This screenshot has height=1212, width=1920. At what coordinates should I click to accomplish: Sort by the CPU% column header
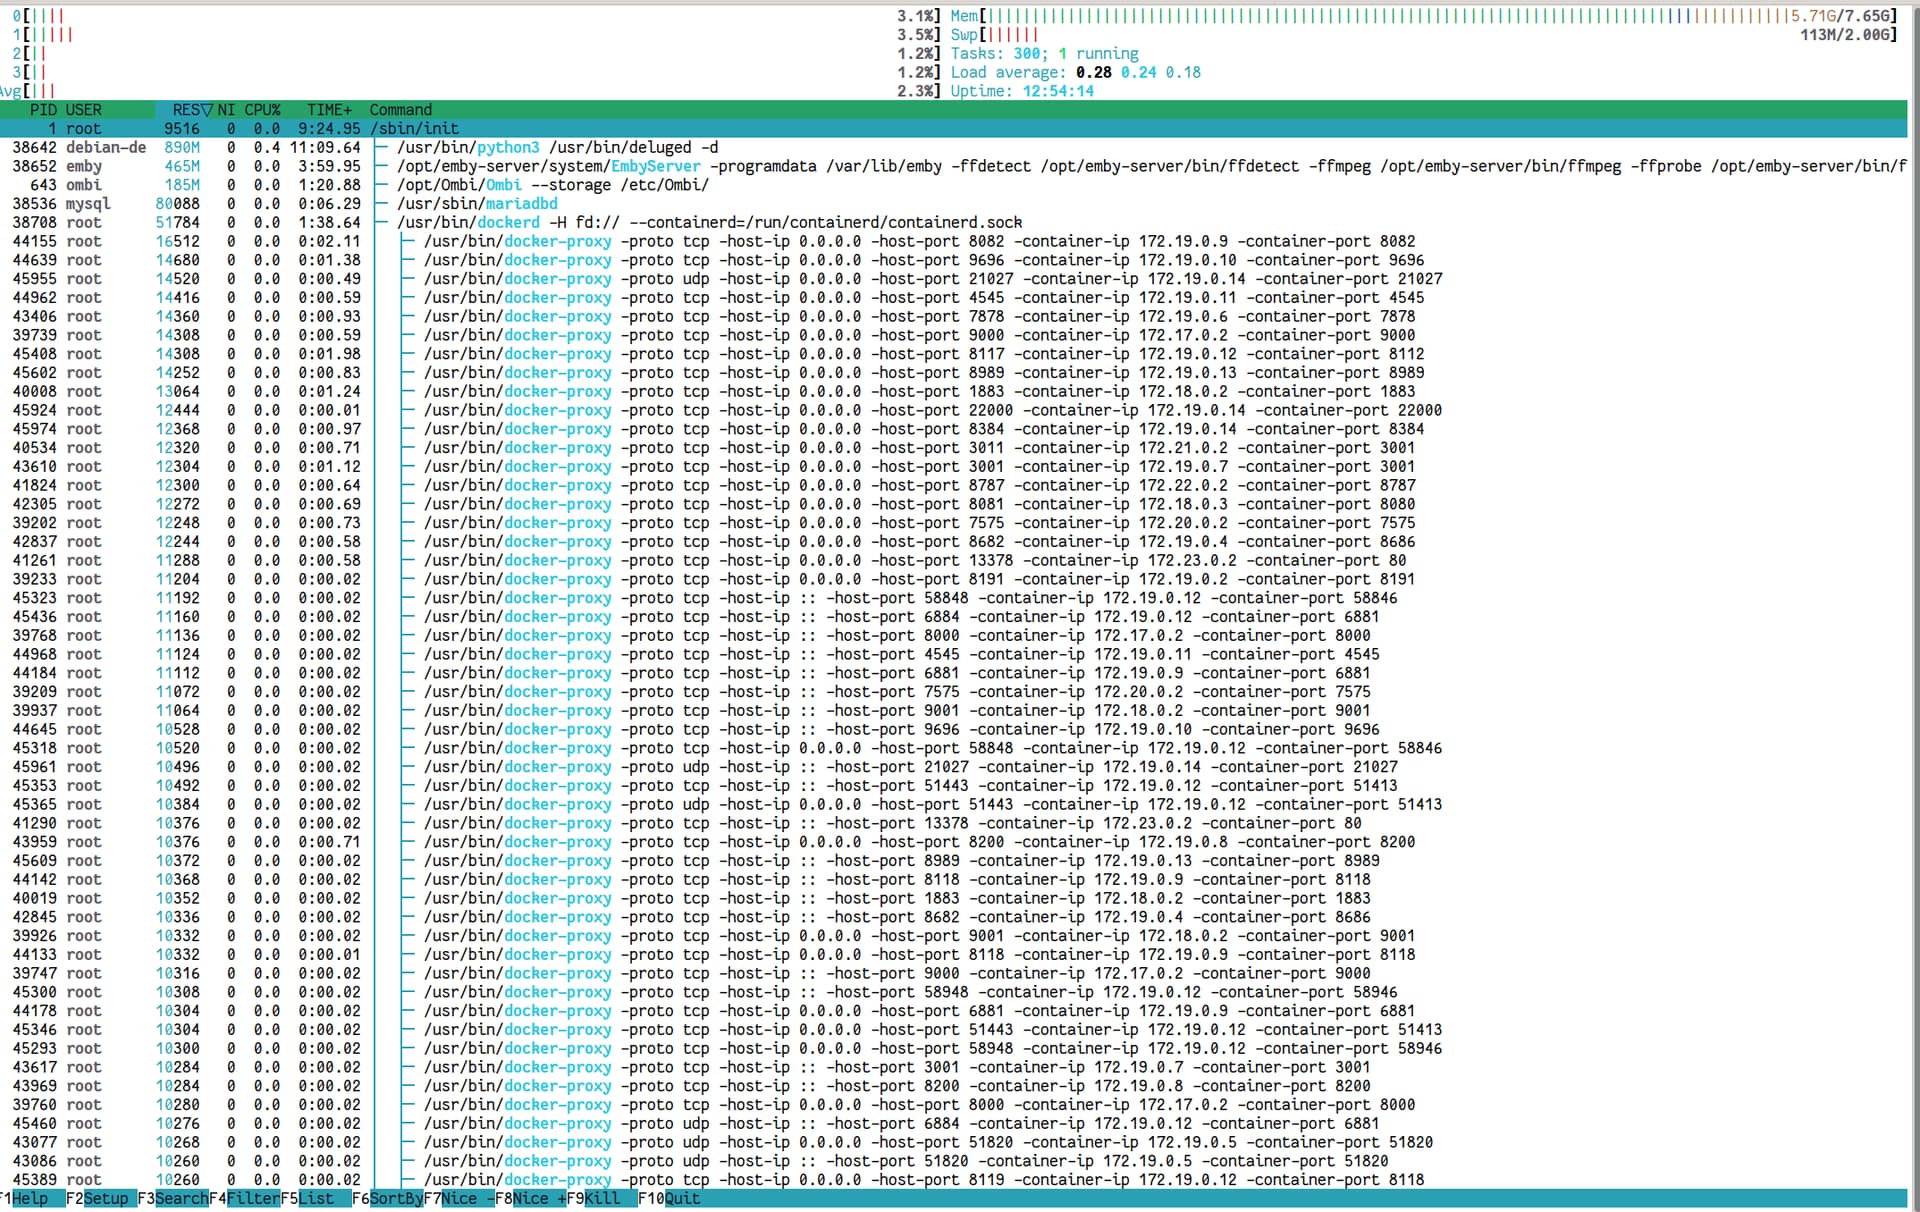[x=262, y=110]
